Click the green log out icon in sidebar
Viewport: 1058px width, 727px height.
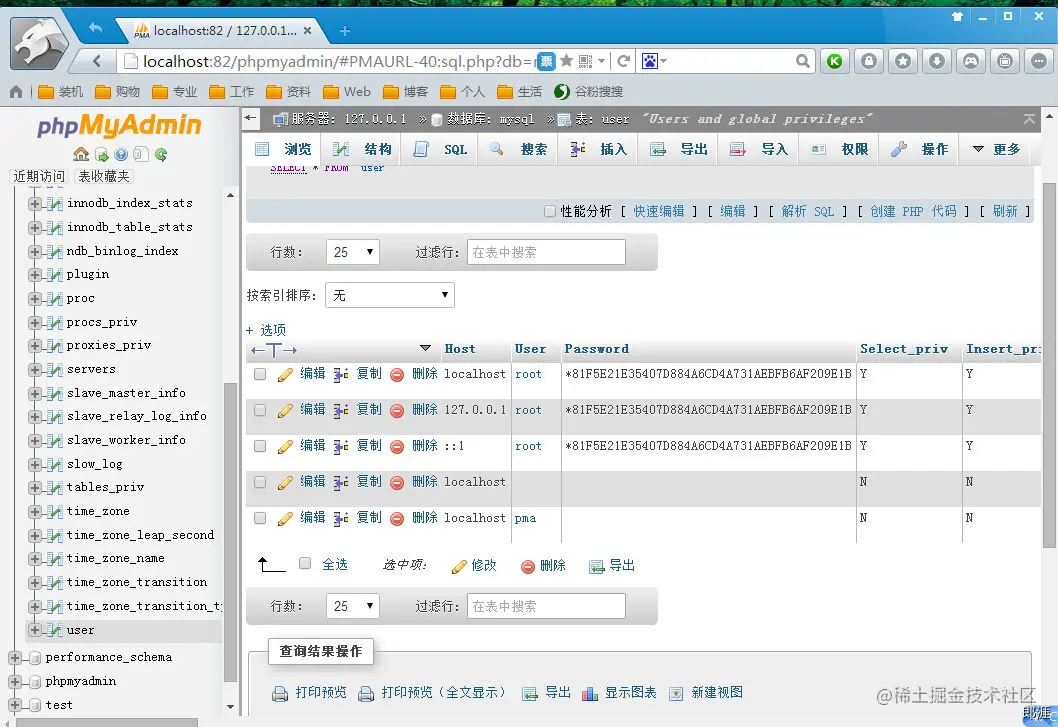(x=101, y=155)
